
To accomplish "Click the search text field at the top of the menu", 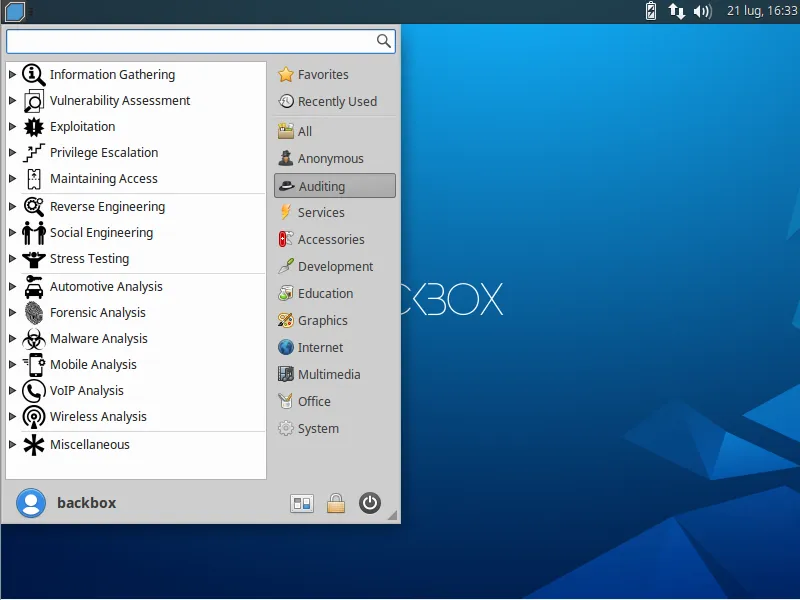I will coord(201,41).
